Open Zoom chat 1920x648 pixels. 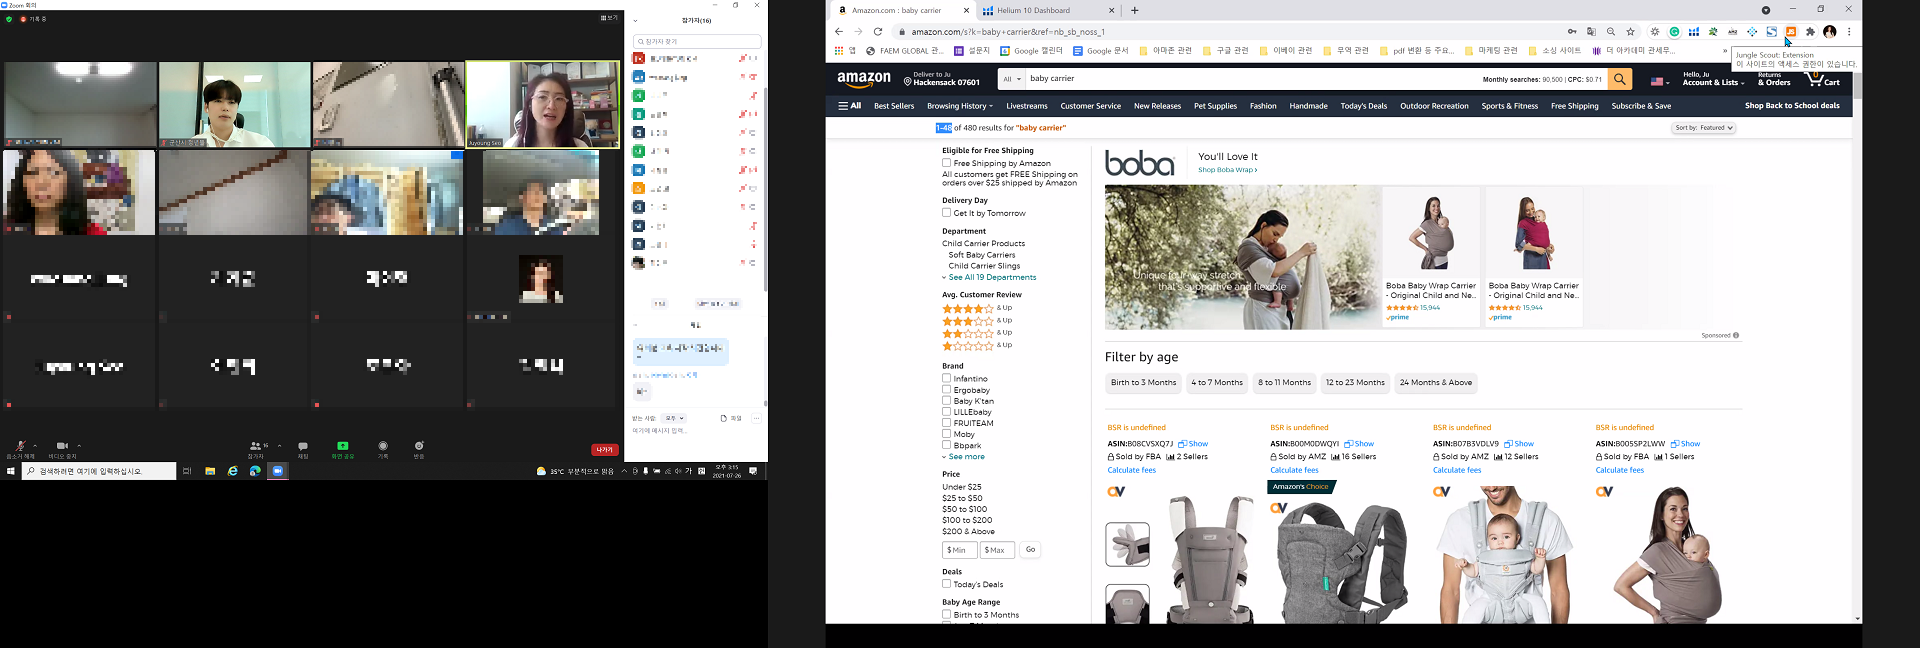303,449
